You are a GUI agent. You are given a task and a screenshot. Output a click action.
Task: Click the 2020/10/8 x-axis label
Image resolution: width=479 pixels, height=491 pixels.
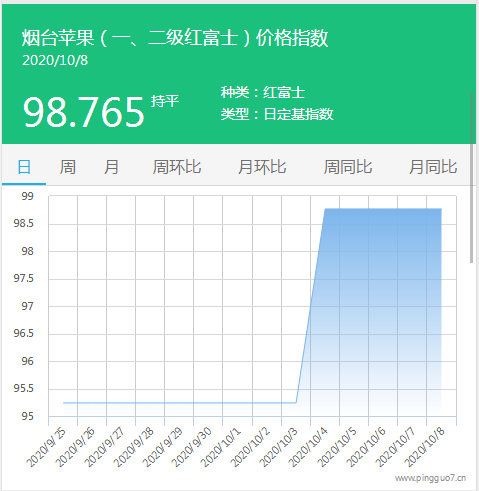[x=425, y=448]
